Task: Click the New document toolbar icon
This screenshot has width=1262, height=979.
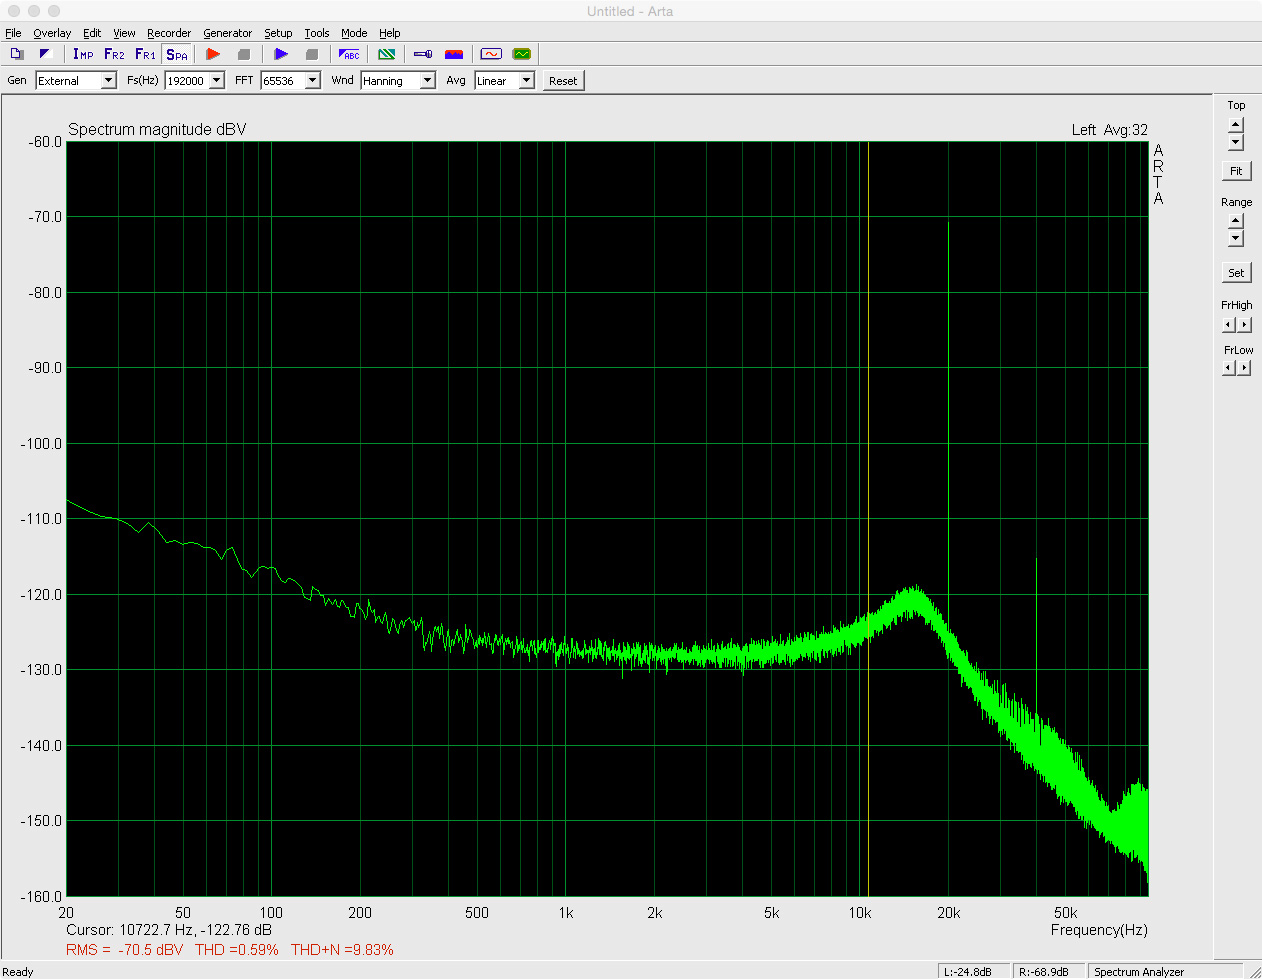Action: pos(16,54)
